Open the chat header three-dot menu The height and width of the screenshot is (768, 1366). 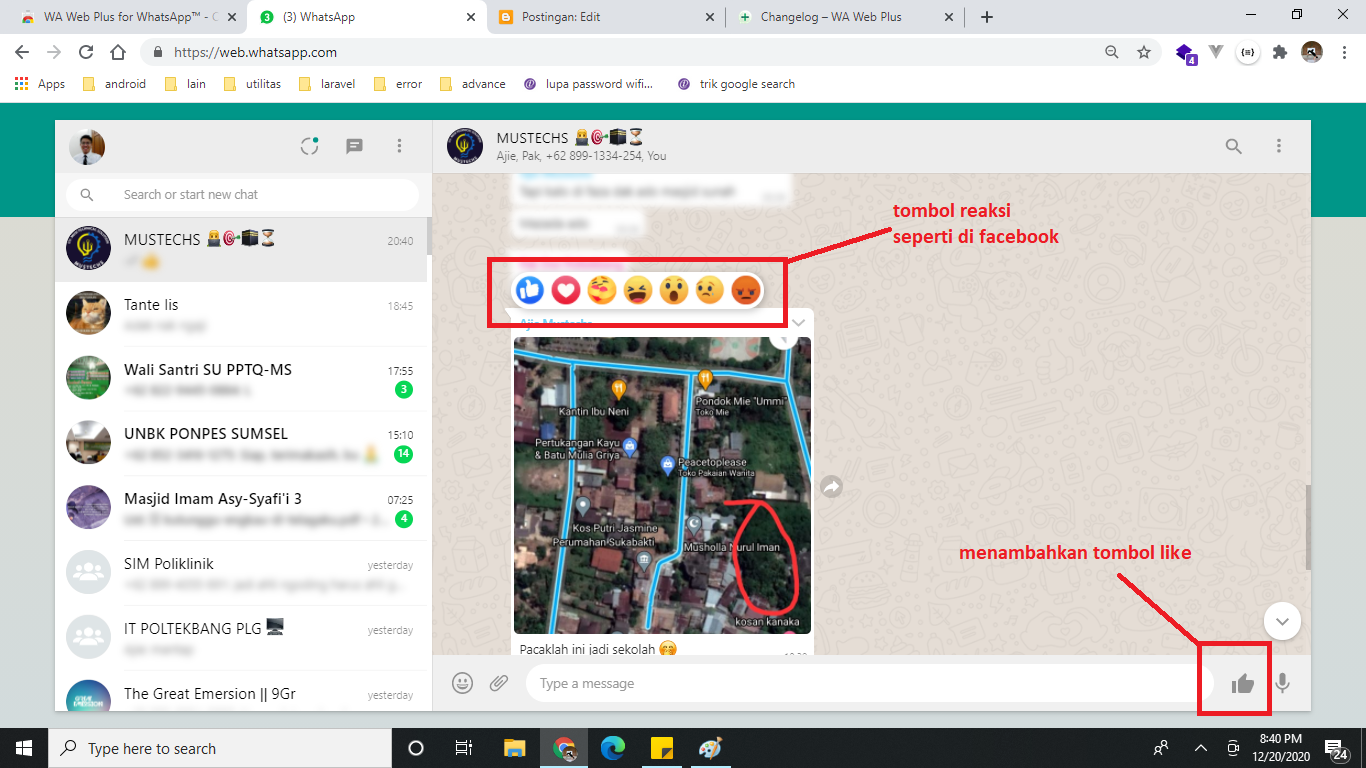pos(1279,146)
